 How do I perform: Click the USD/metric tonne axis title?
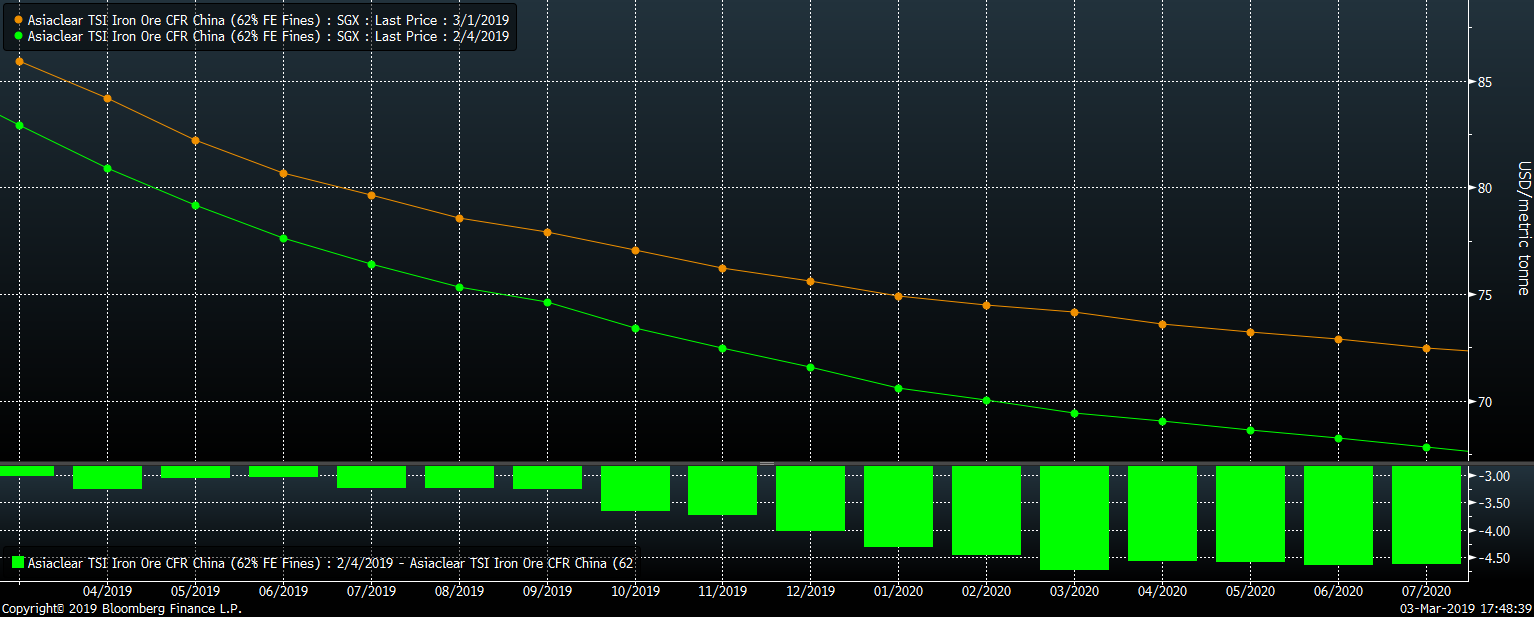(1523, 228)
